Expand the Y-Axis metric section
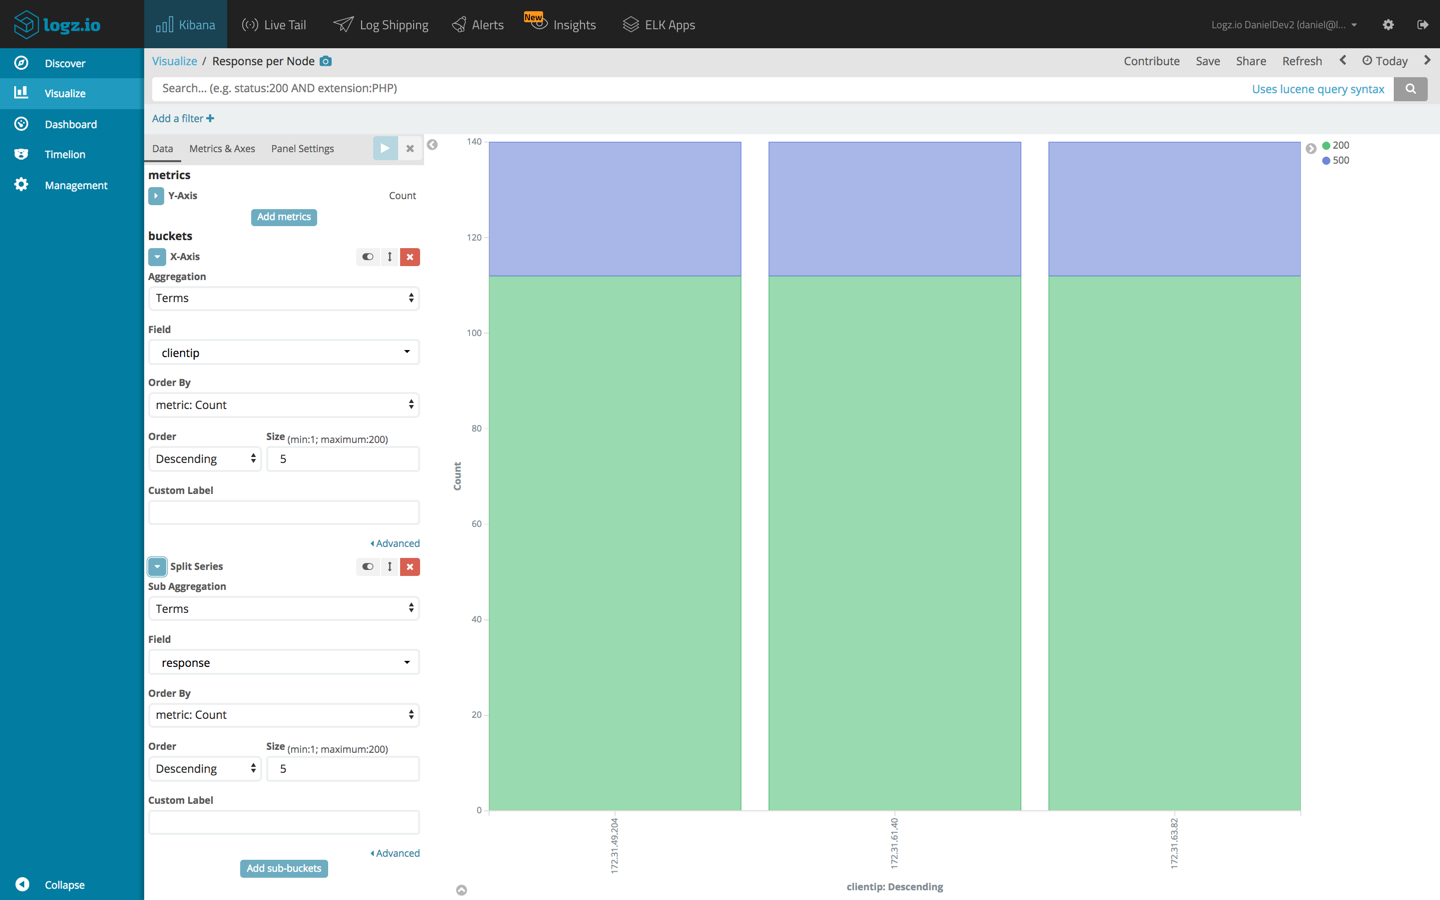 pos(156,196)
